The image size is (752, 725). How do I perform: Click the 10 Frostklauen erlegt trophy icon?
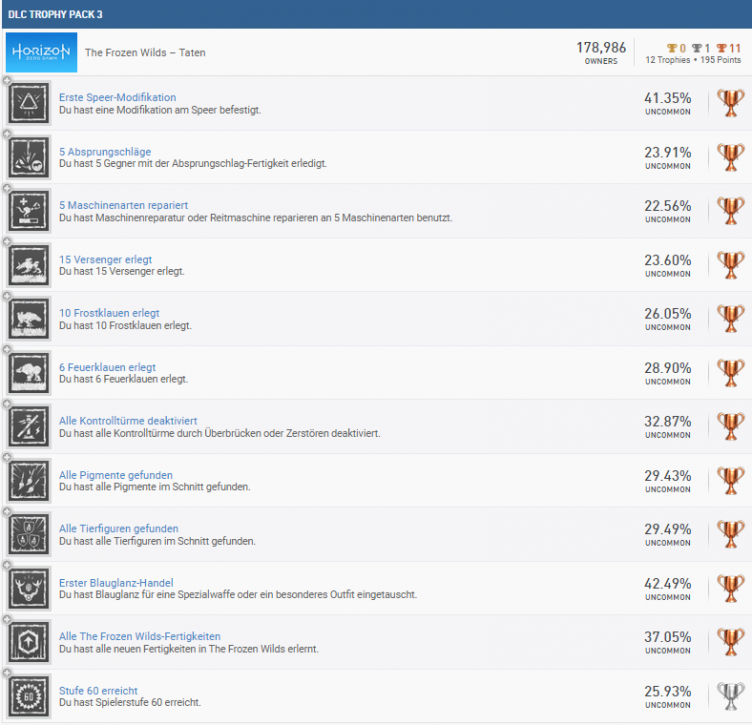pyautogui.click(x=27, y=319)
